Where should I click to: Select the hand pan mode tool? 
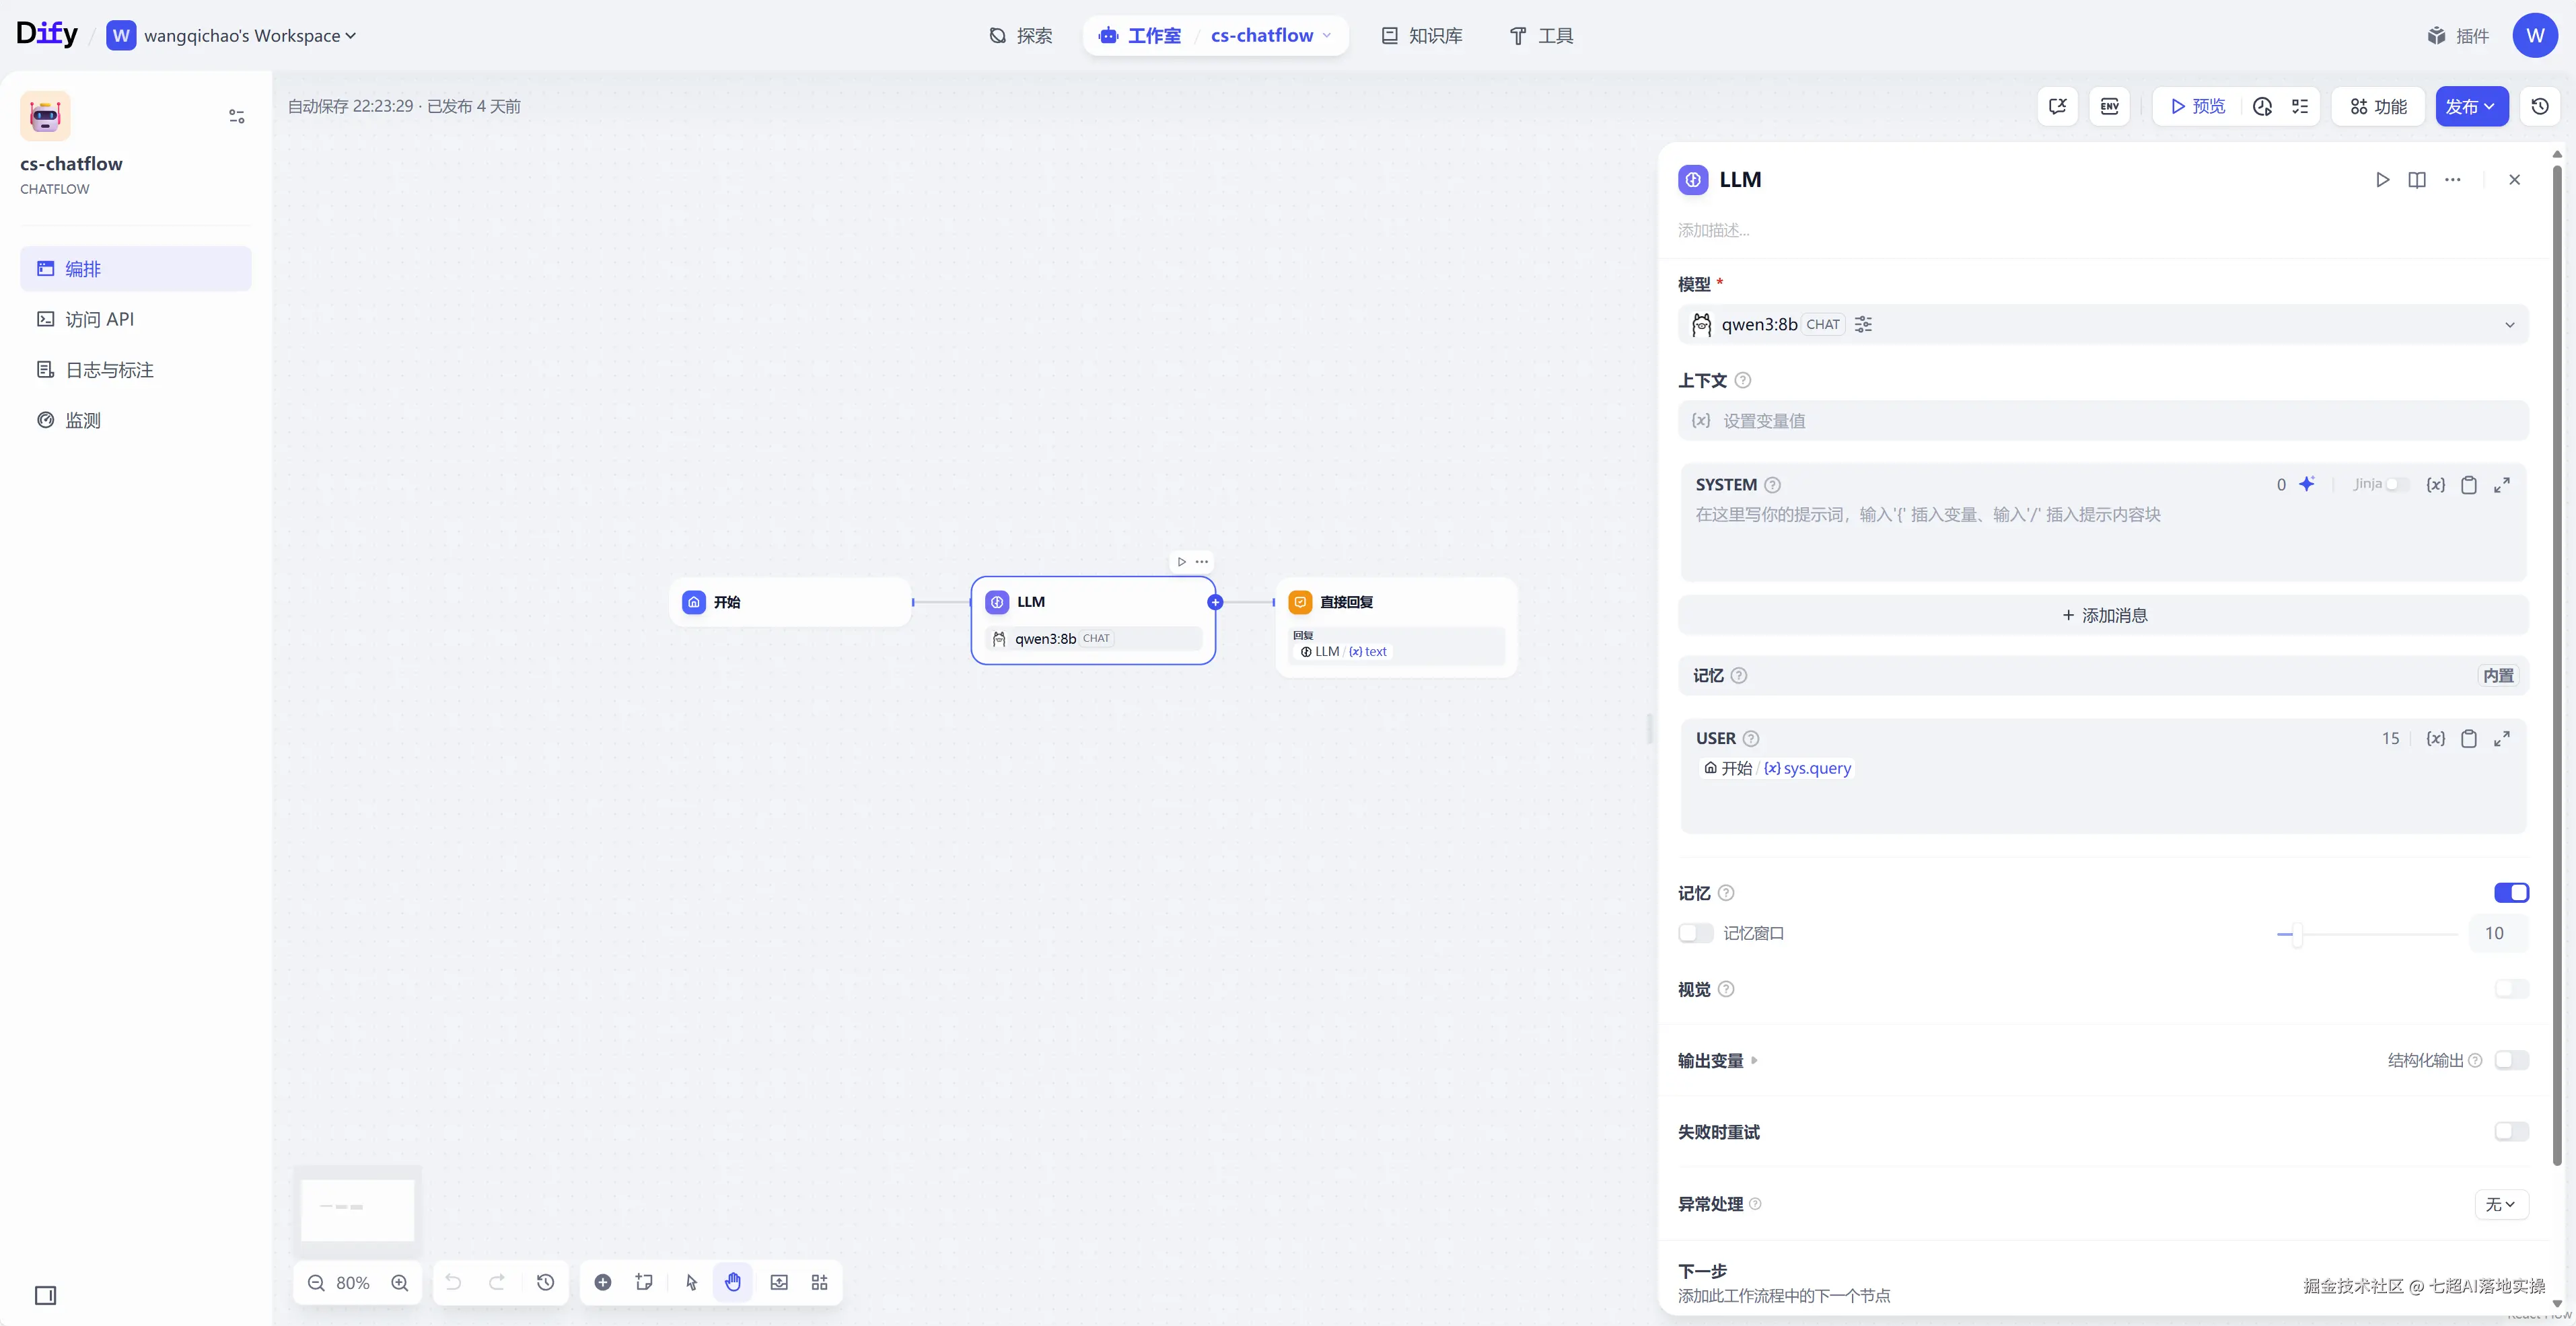pos(733,1283)
